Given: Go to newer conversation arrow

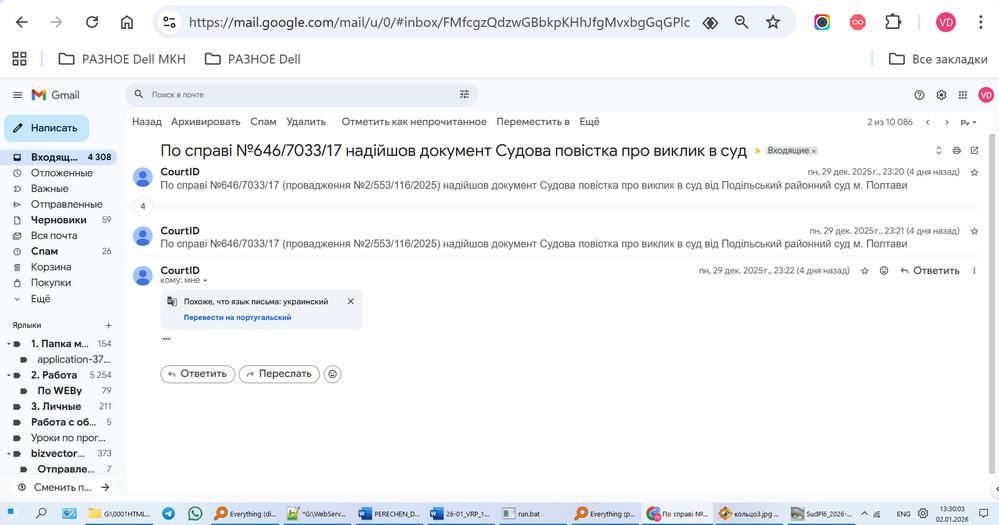Looking at the screenshot, I should (928, 122).
